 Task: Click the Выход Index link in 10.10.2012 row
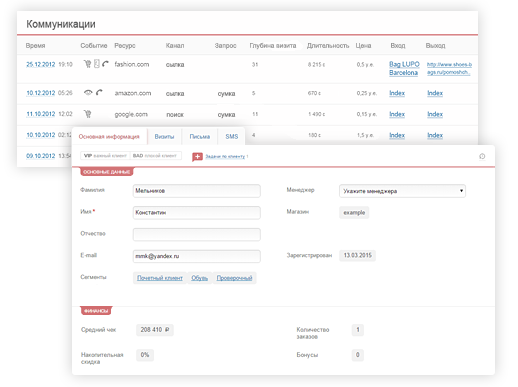(435, 135)
